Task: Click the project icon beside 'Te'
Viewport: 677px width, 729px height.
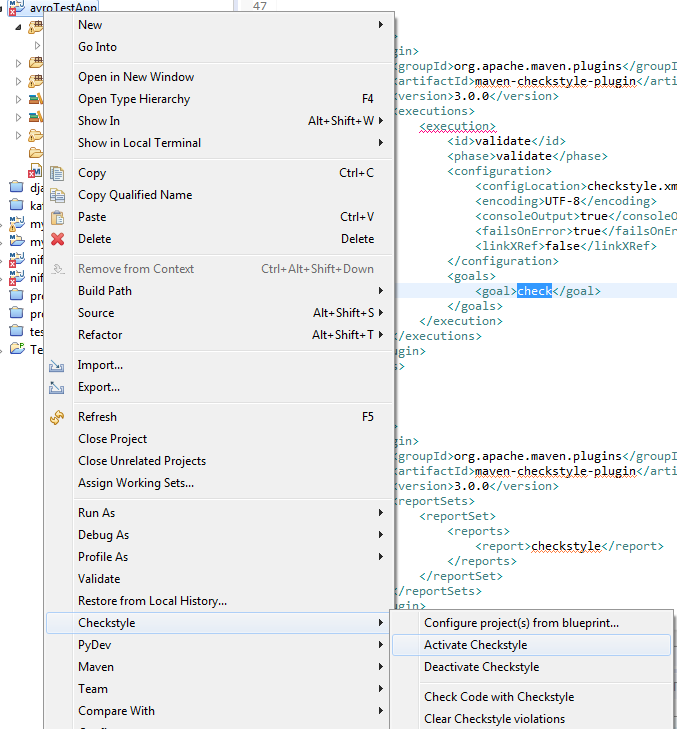Action: click(17, 348)
